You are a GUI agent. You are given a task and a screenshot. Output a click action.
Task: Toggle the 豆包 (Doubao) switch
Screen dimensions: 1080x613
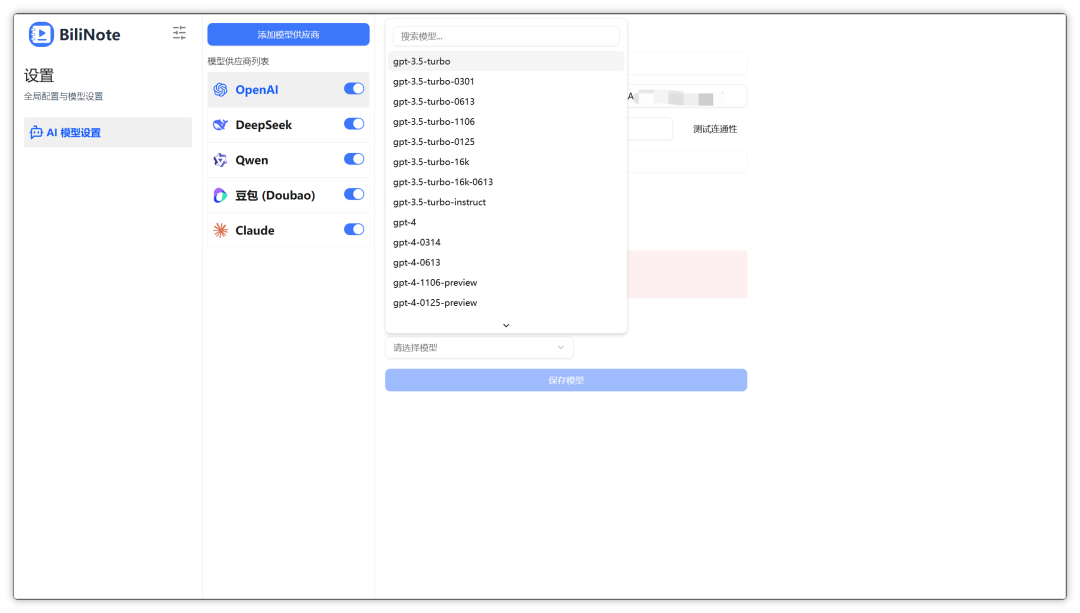click(354, 194)
